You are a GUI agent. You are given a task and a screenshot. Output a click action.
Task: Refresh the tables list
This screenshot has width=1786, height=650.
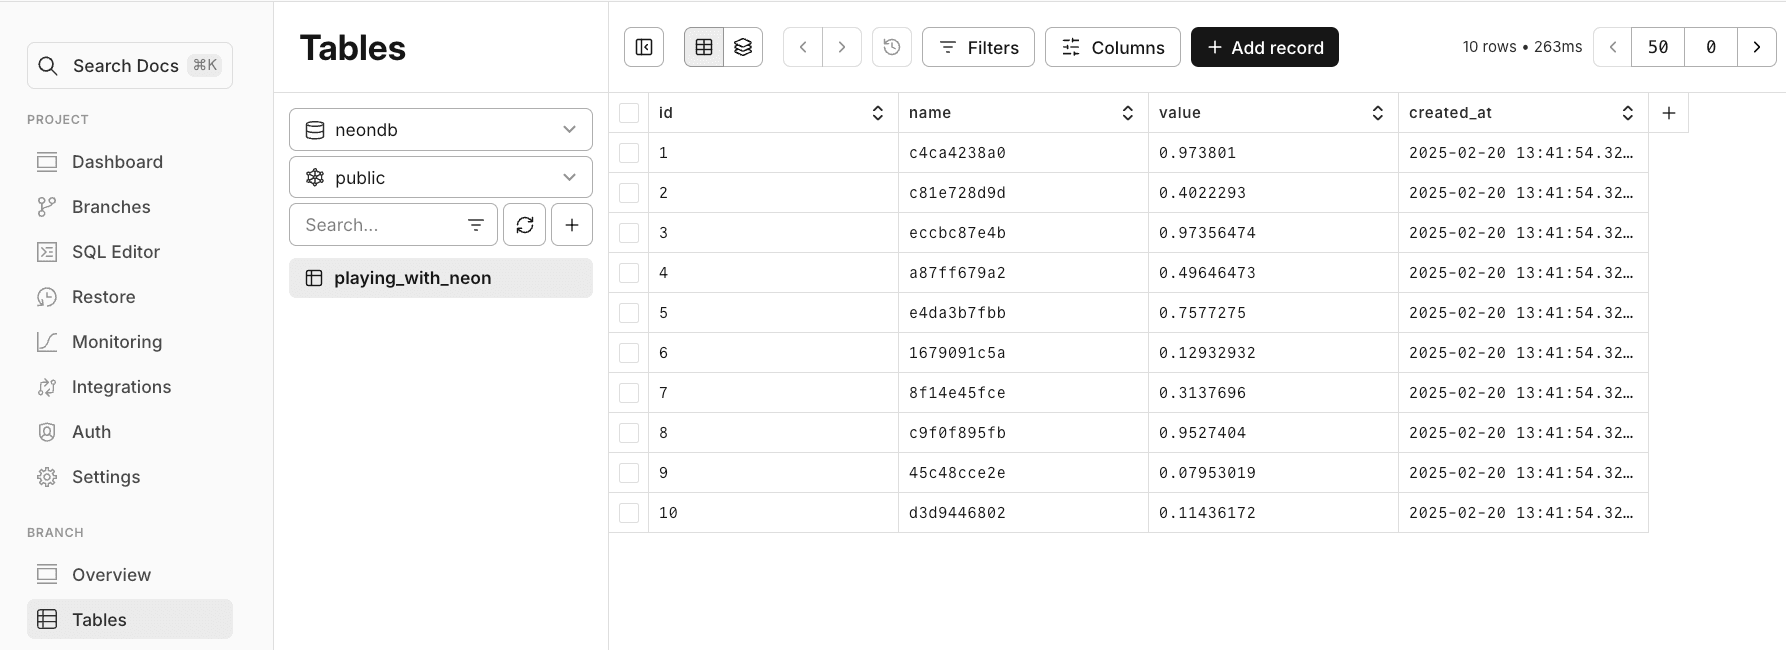(525, 225)
